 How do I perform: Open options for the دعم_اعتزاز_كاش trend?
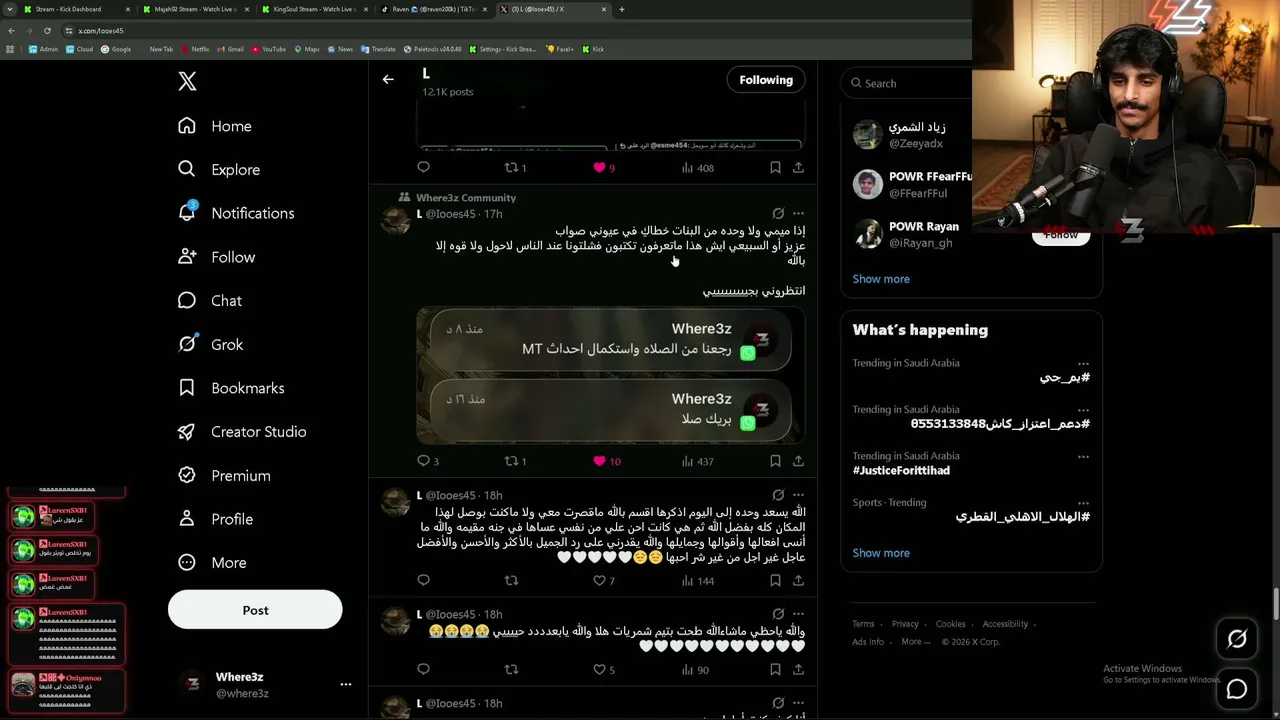(1083, 410)
